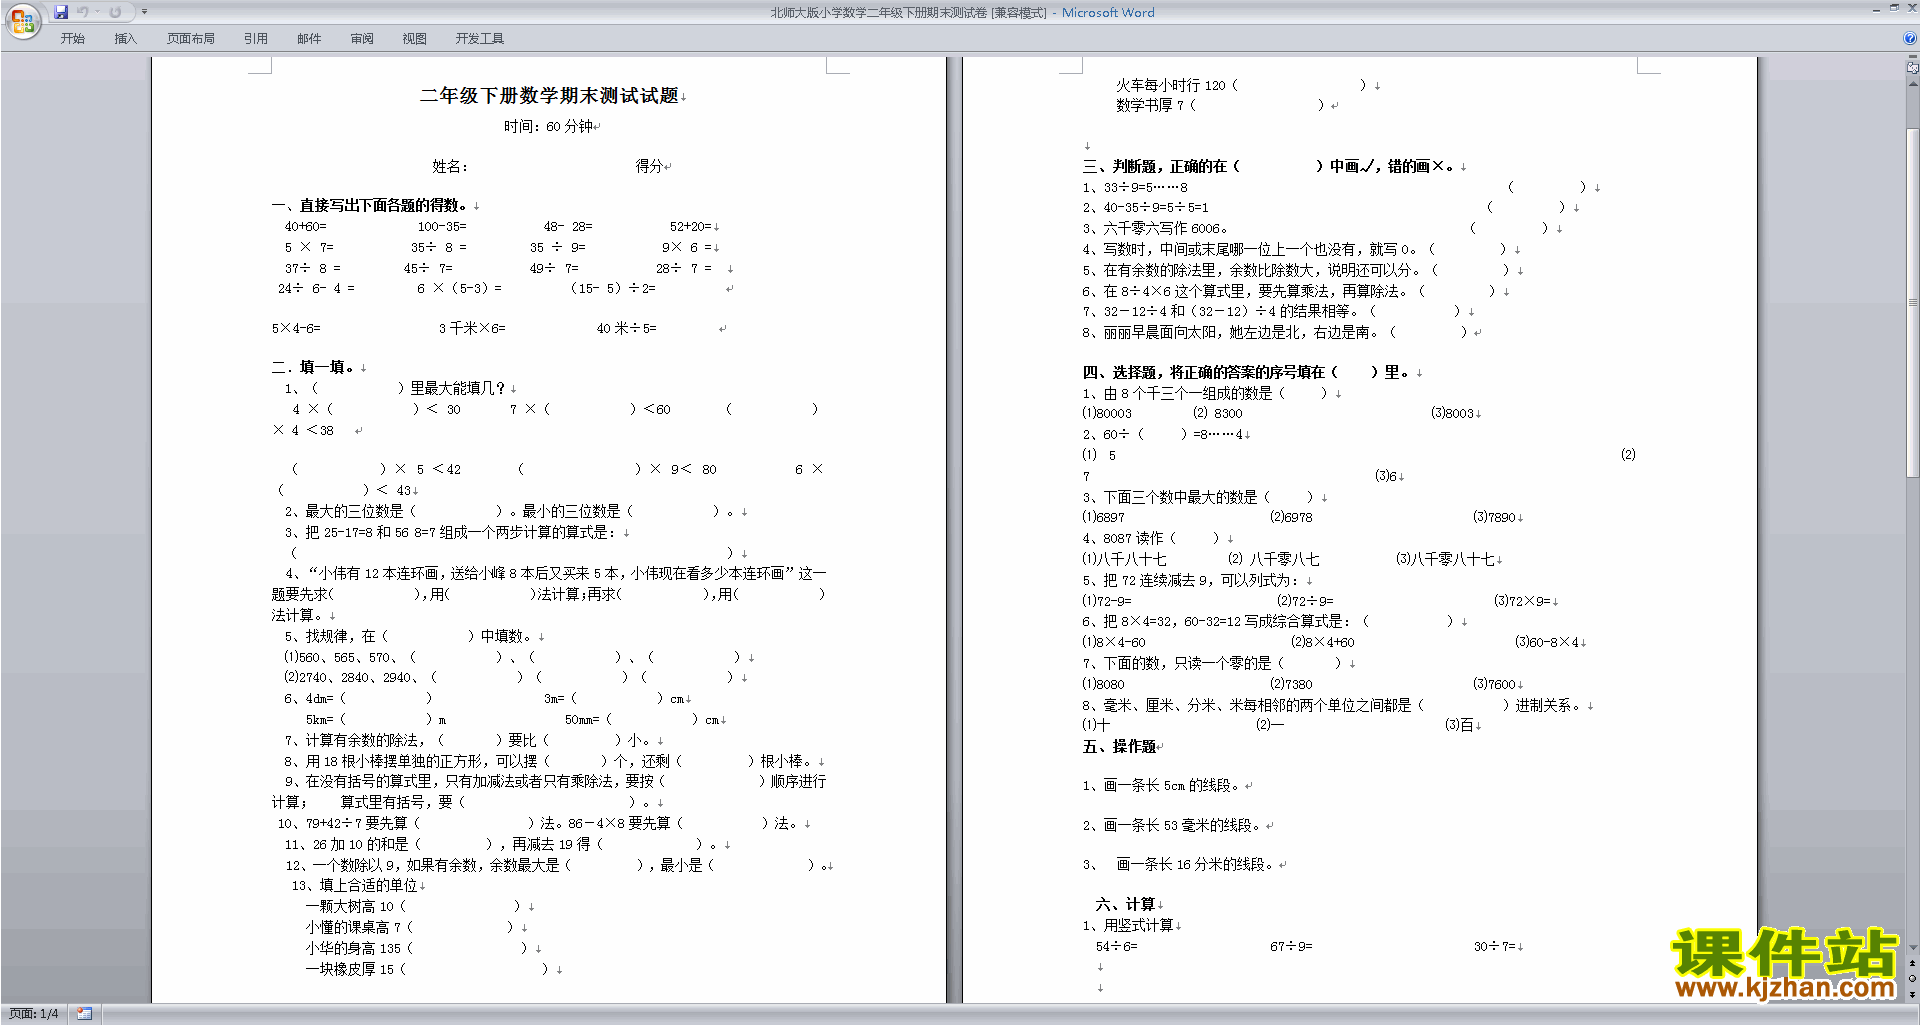The width and height of the screenshot is (1920, 1025).
Task: Click the text 时间: 60 分钟
Action: click(548, 127)
